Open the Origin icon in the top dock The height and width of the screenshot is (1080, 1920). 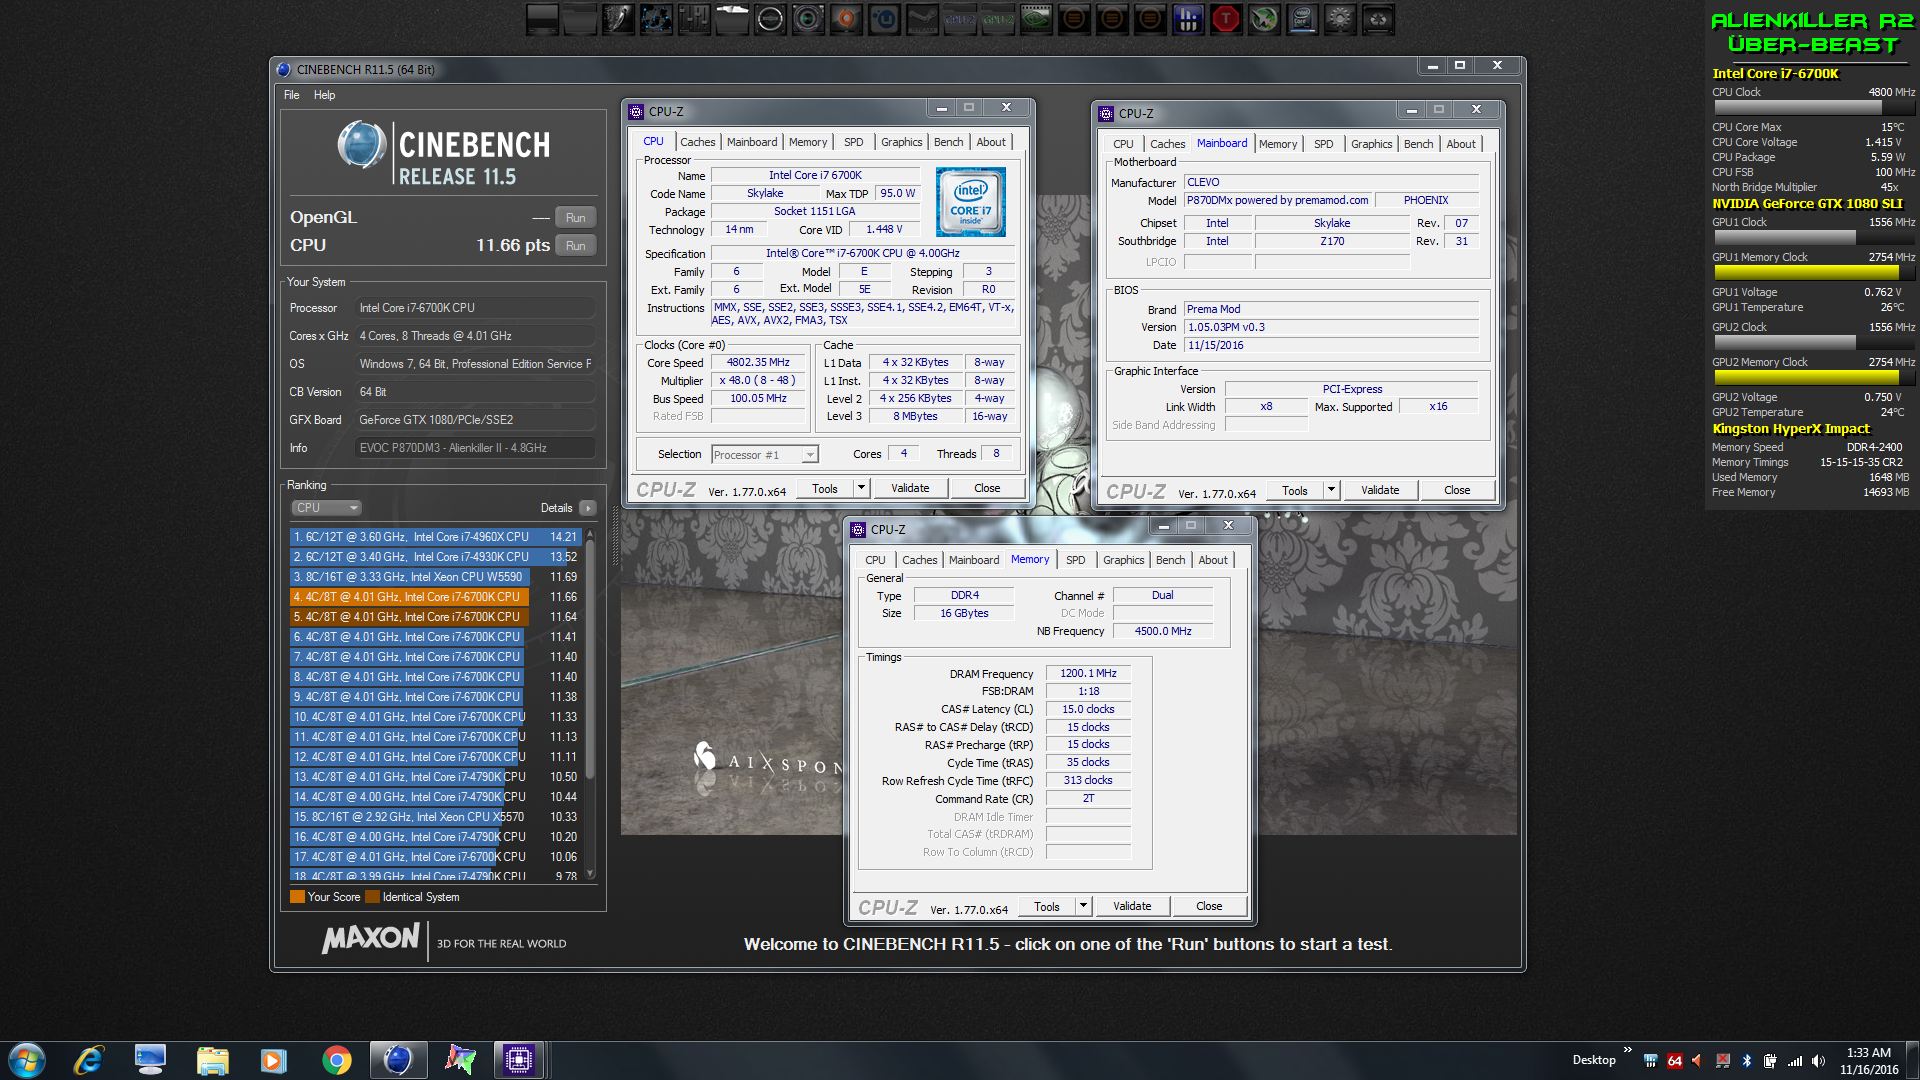coord(846,19)
